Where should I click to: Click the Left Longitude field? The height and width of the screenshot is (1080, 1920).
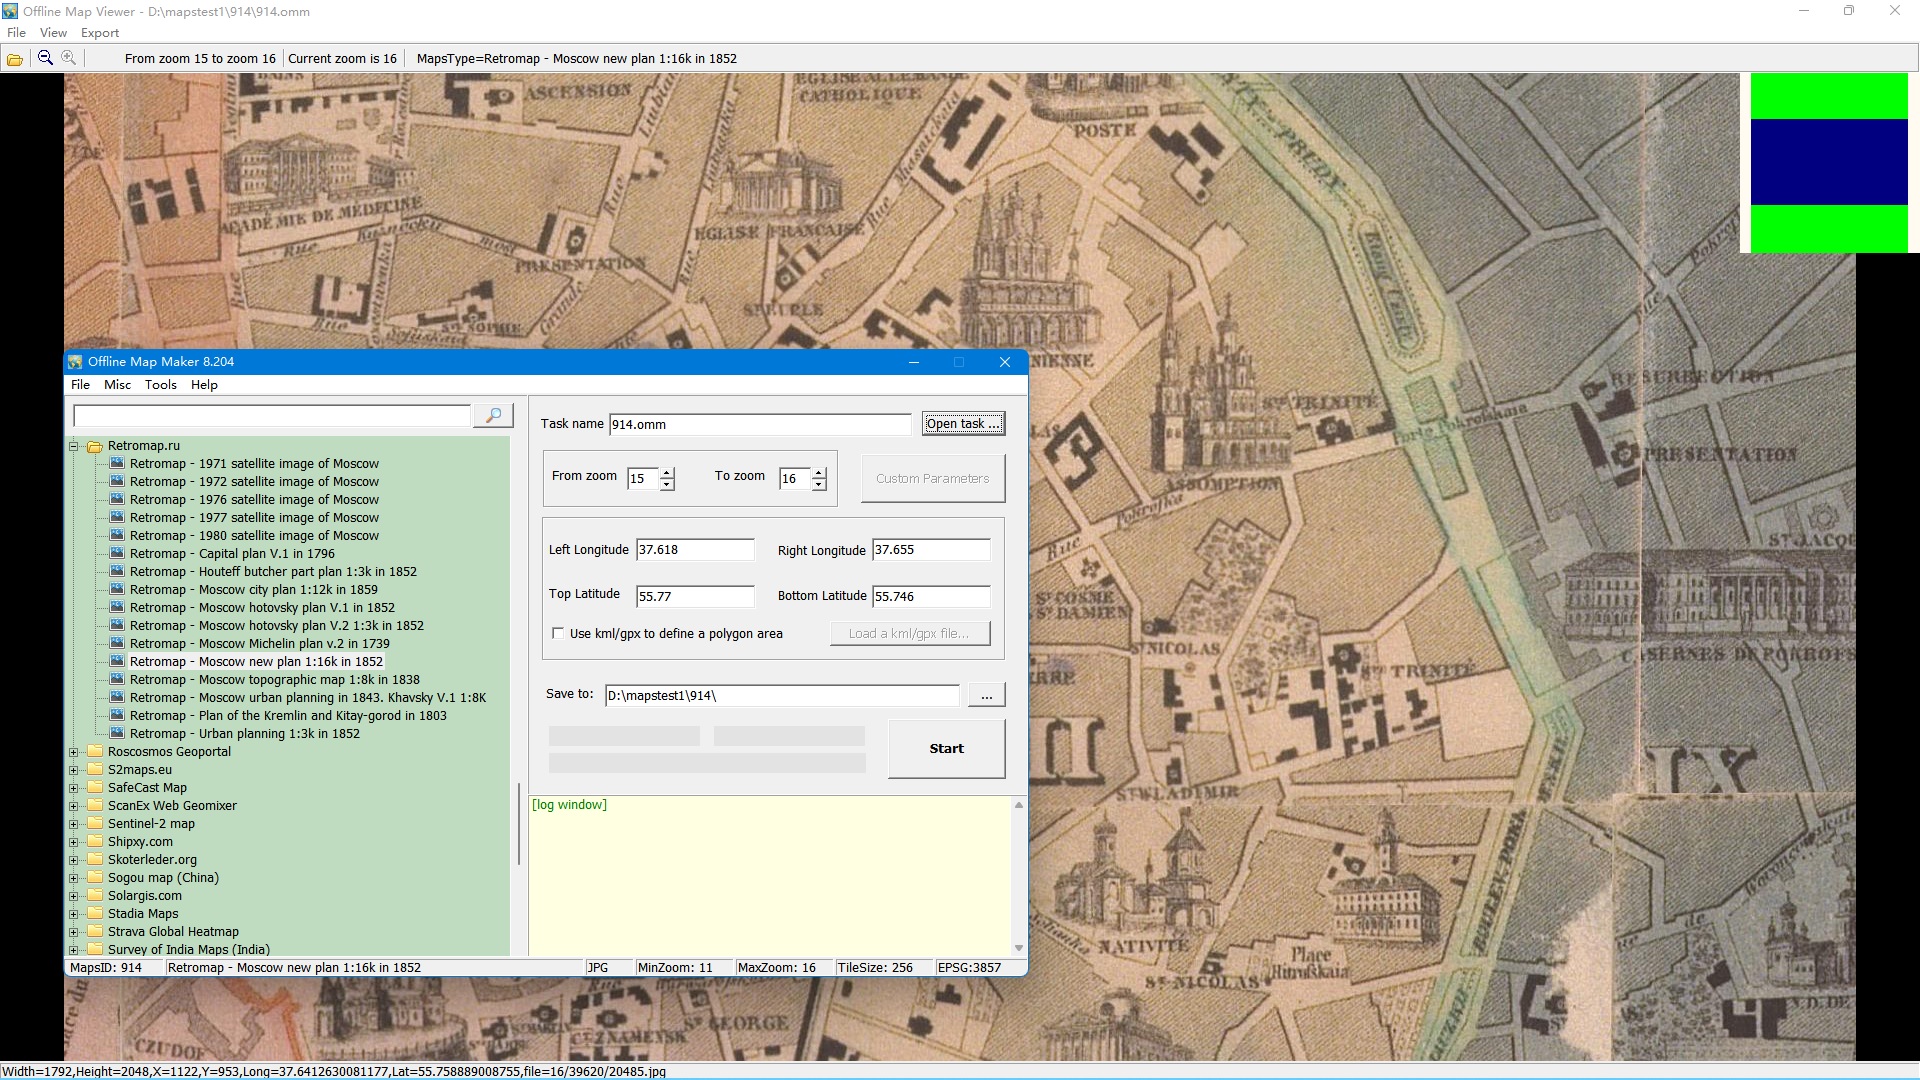point(695,550)
